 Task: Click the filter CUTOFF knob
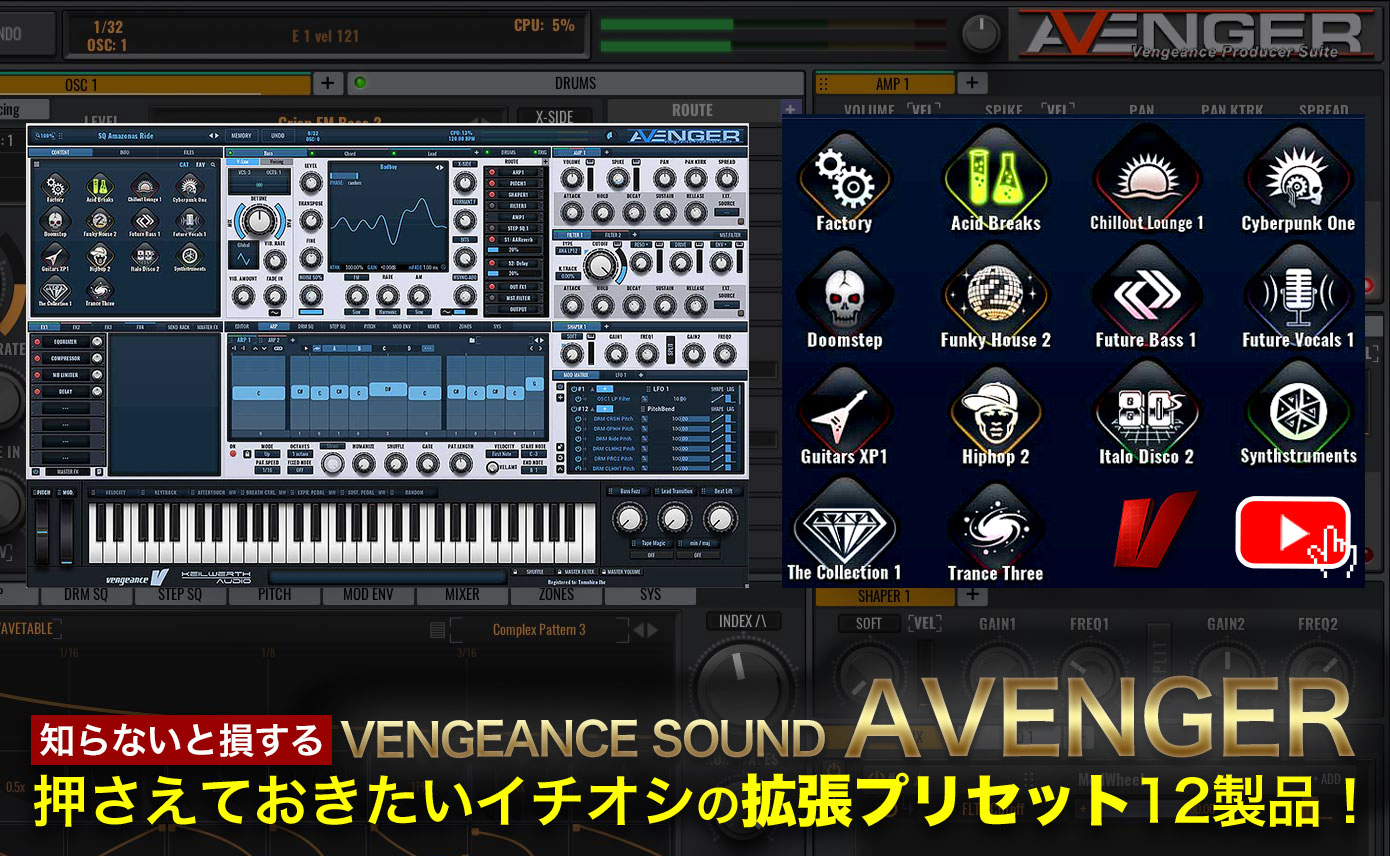(x=601, y=265)
